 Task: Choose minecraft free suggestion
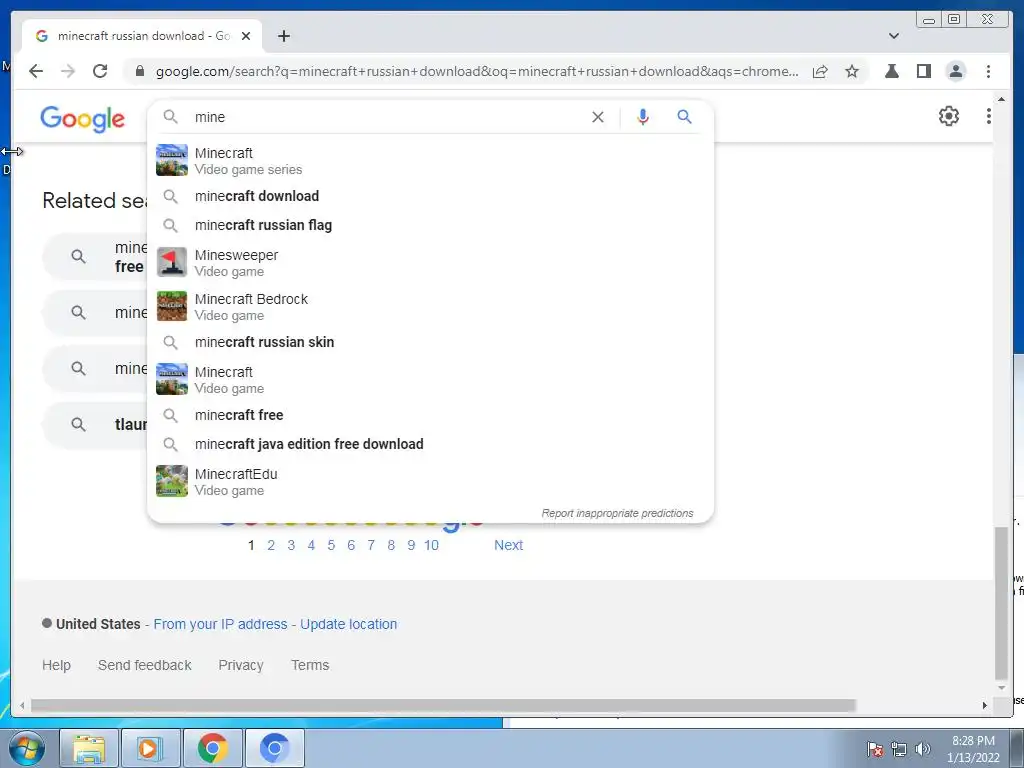pos(430,415)
